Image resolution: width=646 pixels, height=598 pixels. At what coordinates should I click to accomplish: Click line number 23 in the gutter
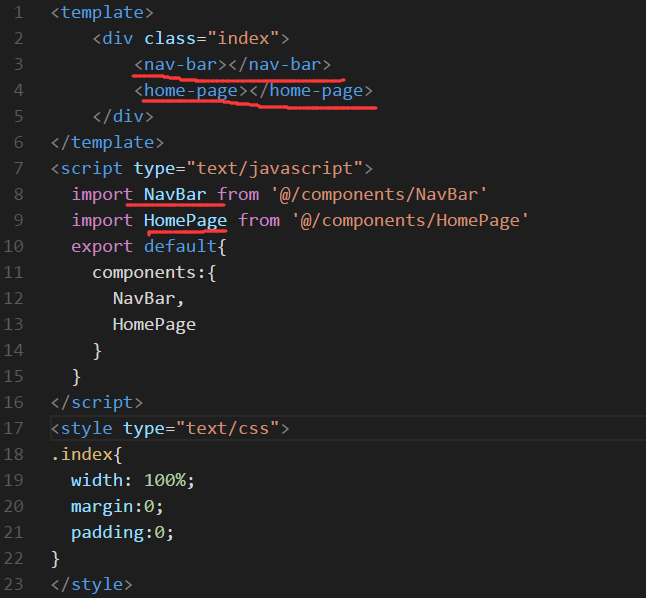14,584
